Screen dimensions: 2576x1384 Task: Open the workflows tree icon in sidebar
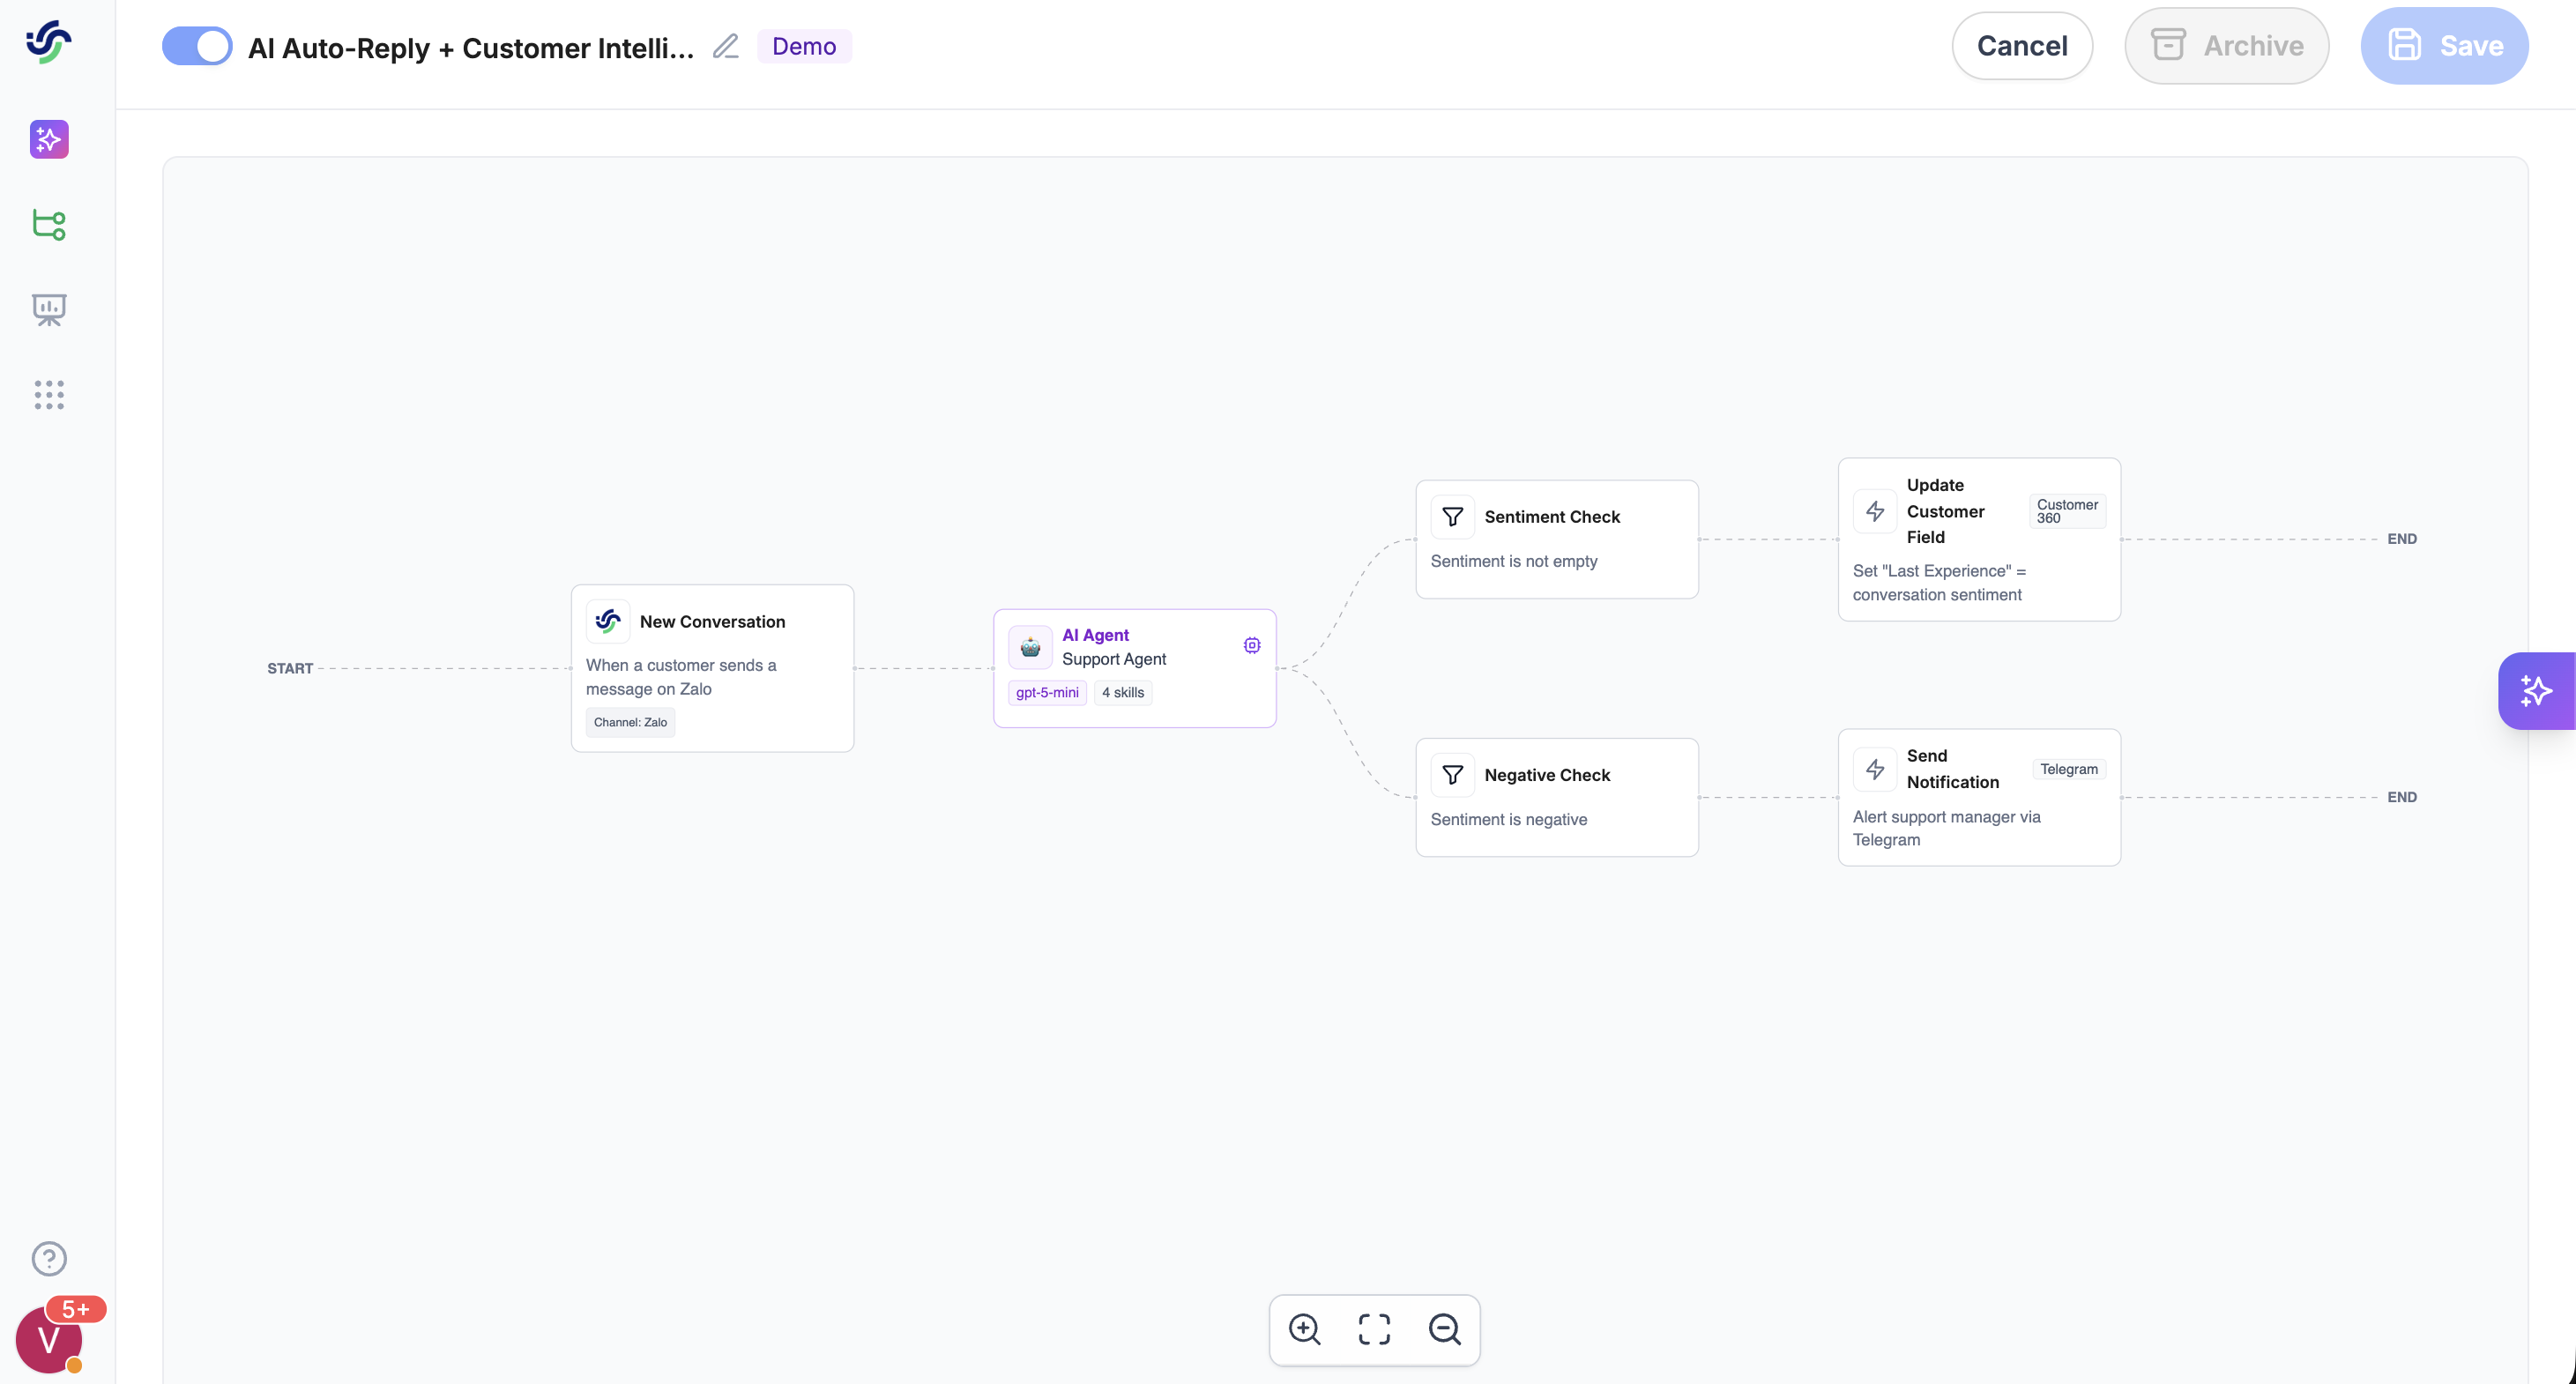point(49,225)
